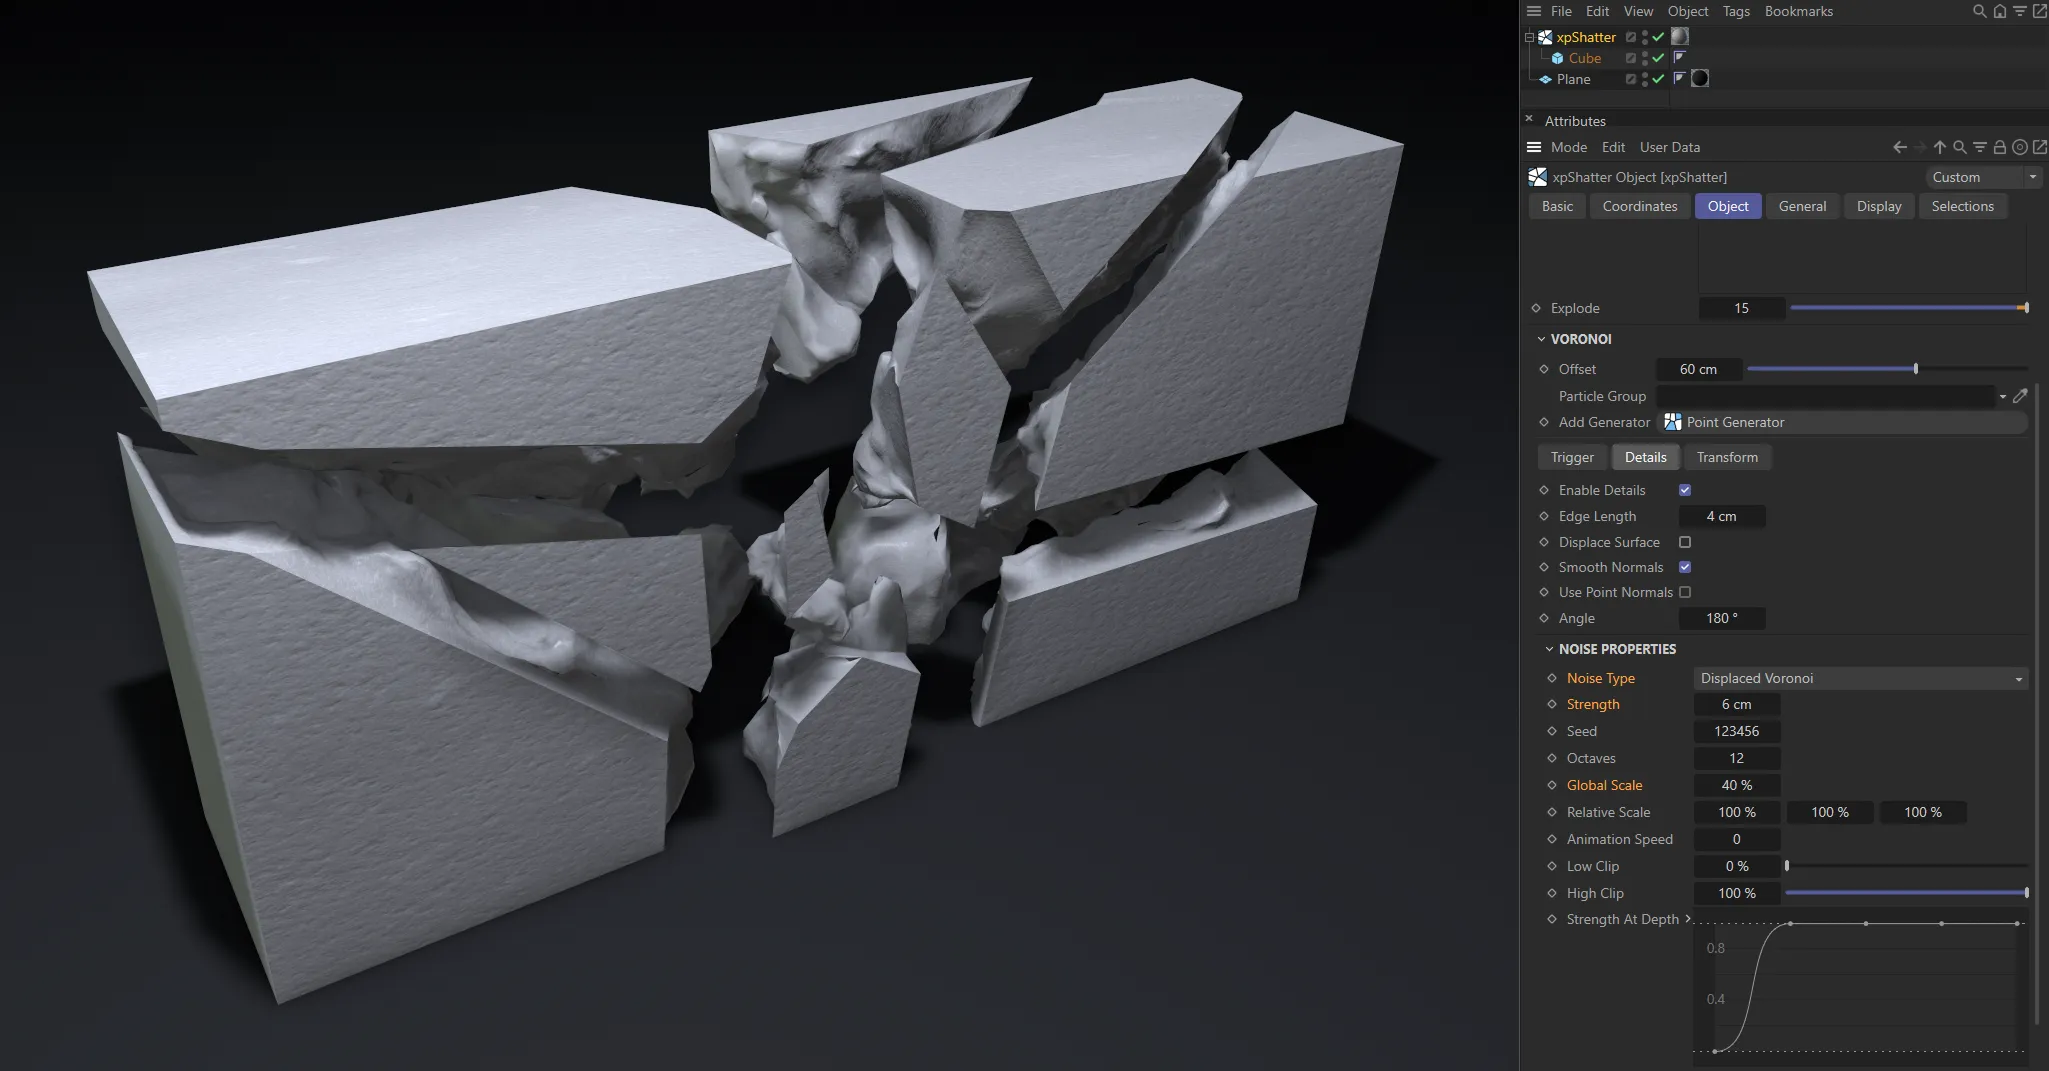Click the Plane object icon
This screenshot has width=2049, height=1071.
pyautogui.click(x=1547, y=79)
